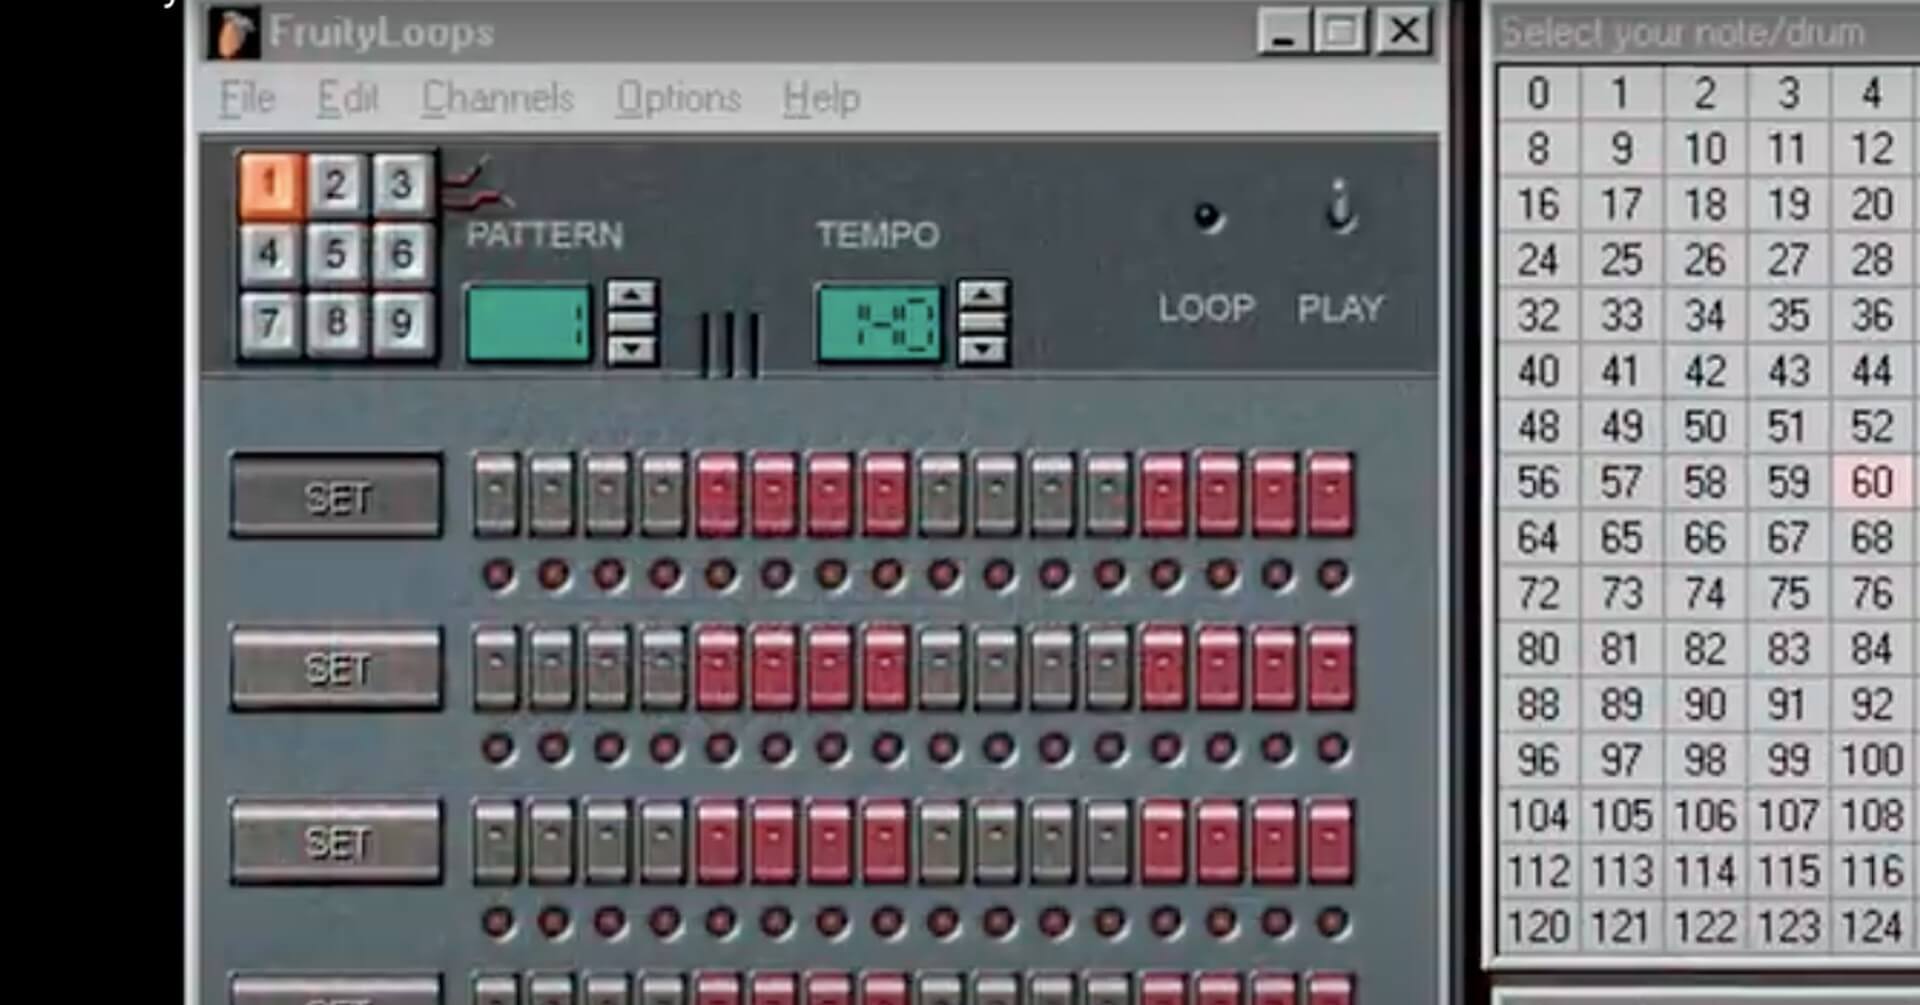Toggle step 12 of third channel
Screen dimensions: 1920x1005
coord(1108,841)
